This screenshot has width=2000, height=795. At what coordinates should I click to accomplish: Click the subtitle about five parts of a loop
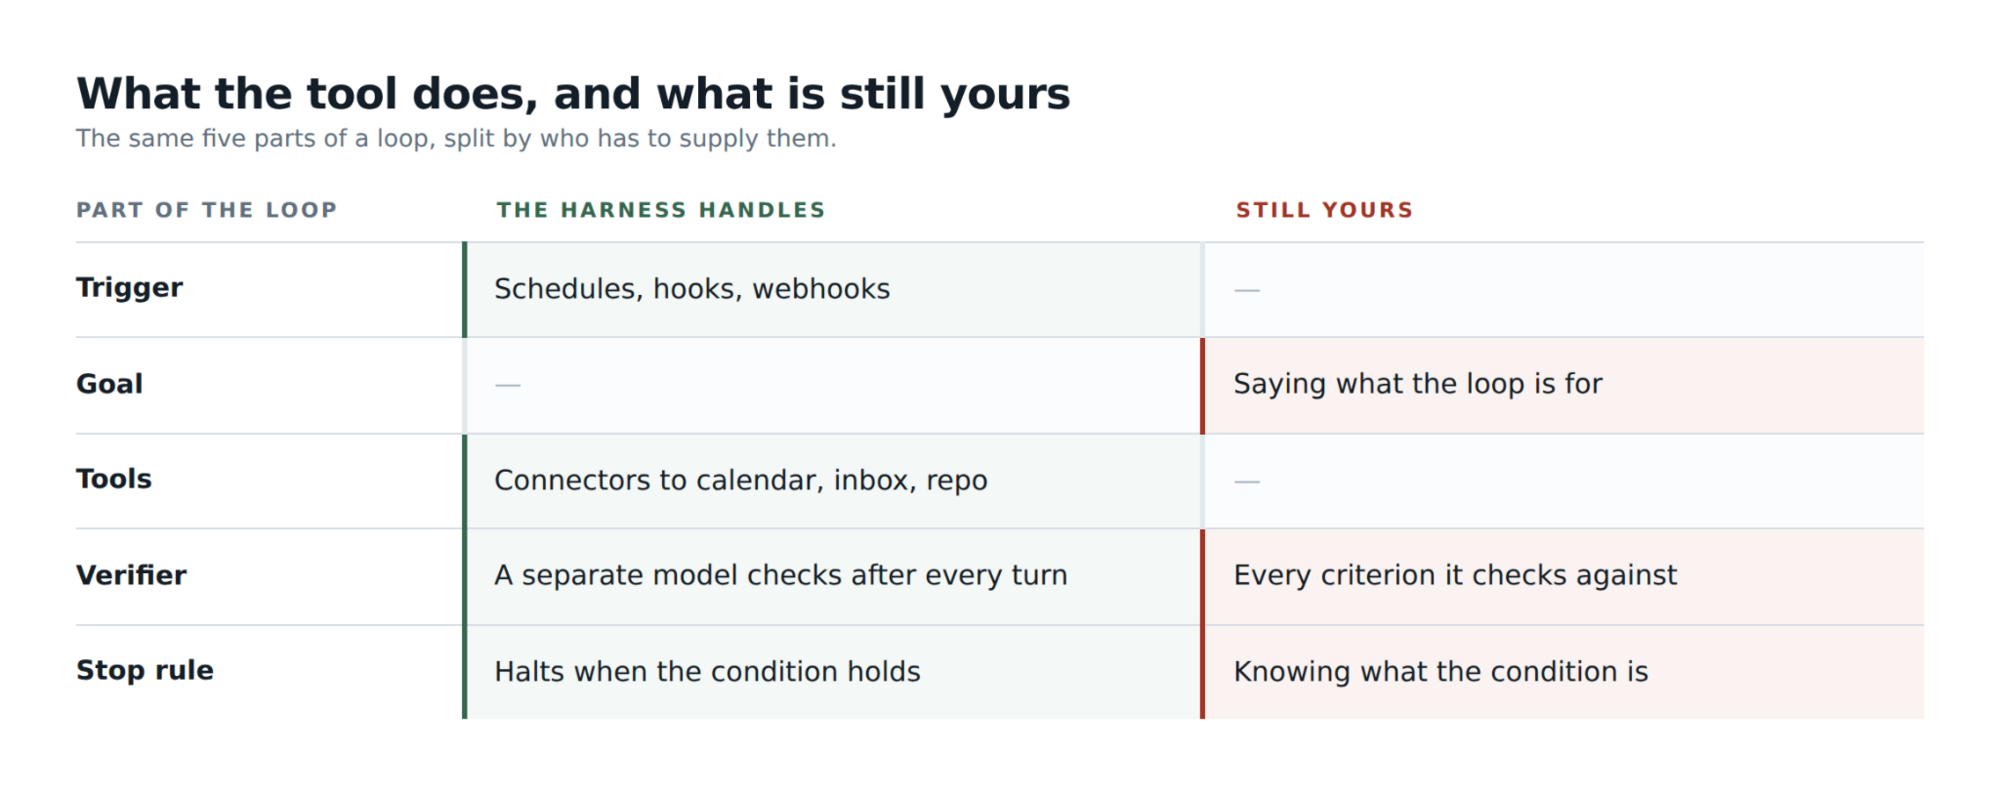pos(456,138)
